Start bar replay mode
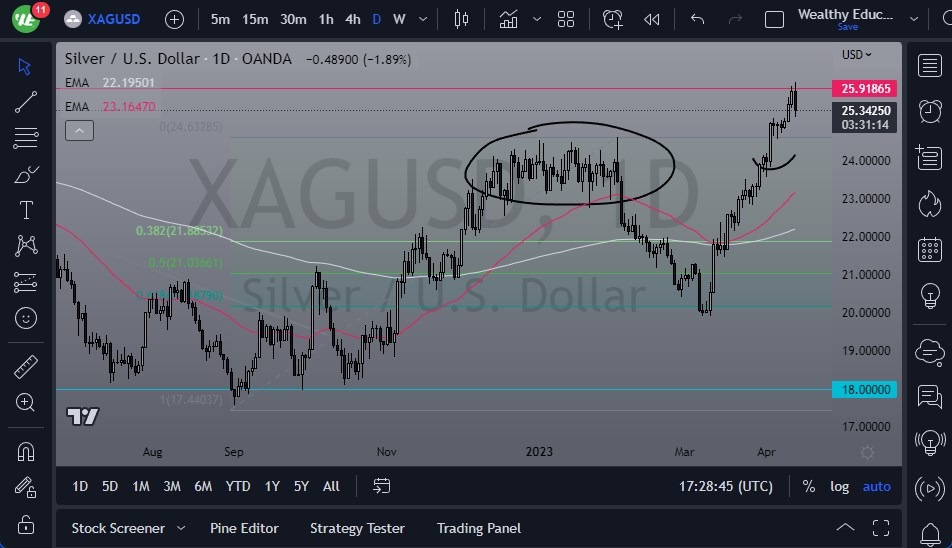This screenshot has width=952, height=548. pyautogui.click(x=651, y=19)
